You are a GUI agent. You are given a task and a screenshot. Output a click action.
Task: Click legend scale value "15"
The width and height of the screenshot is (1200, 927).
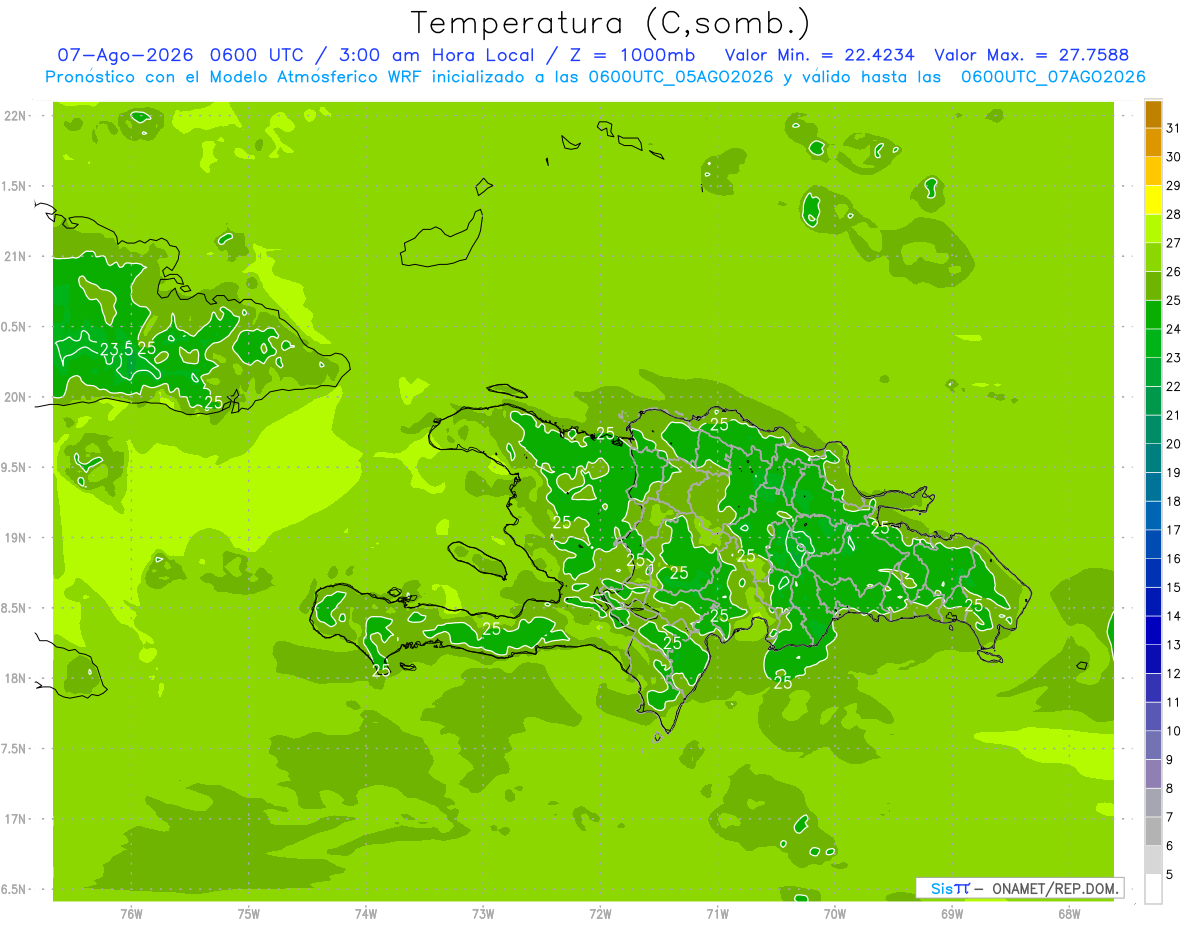point(1174,587)
